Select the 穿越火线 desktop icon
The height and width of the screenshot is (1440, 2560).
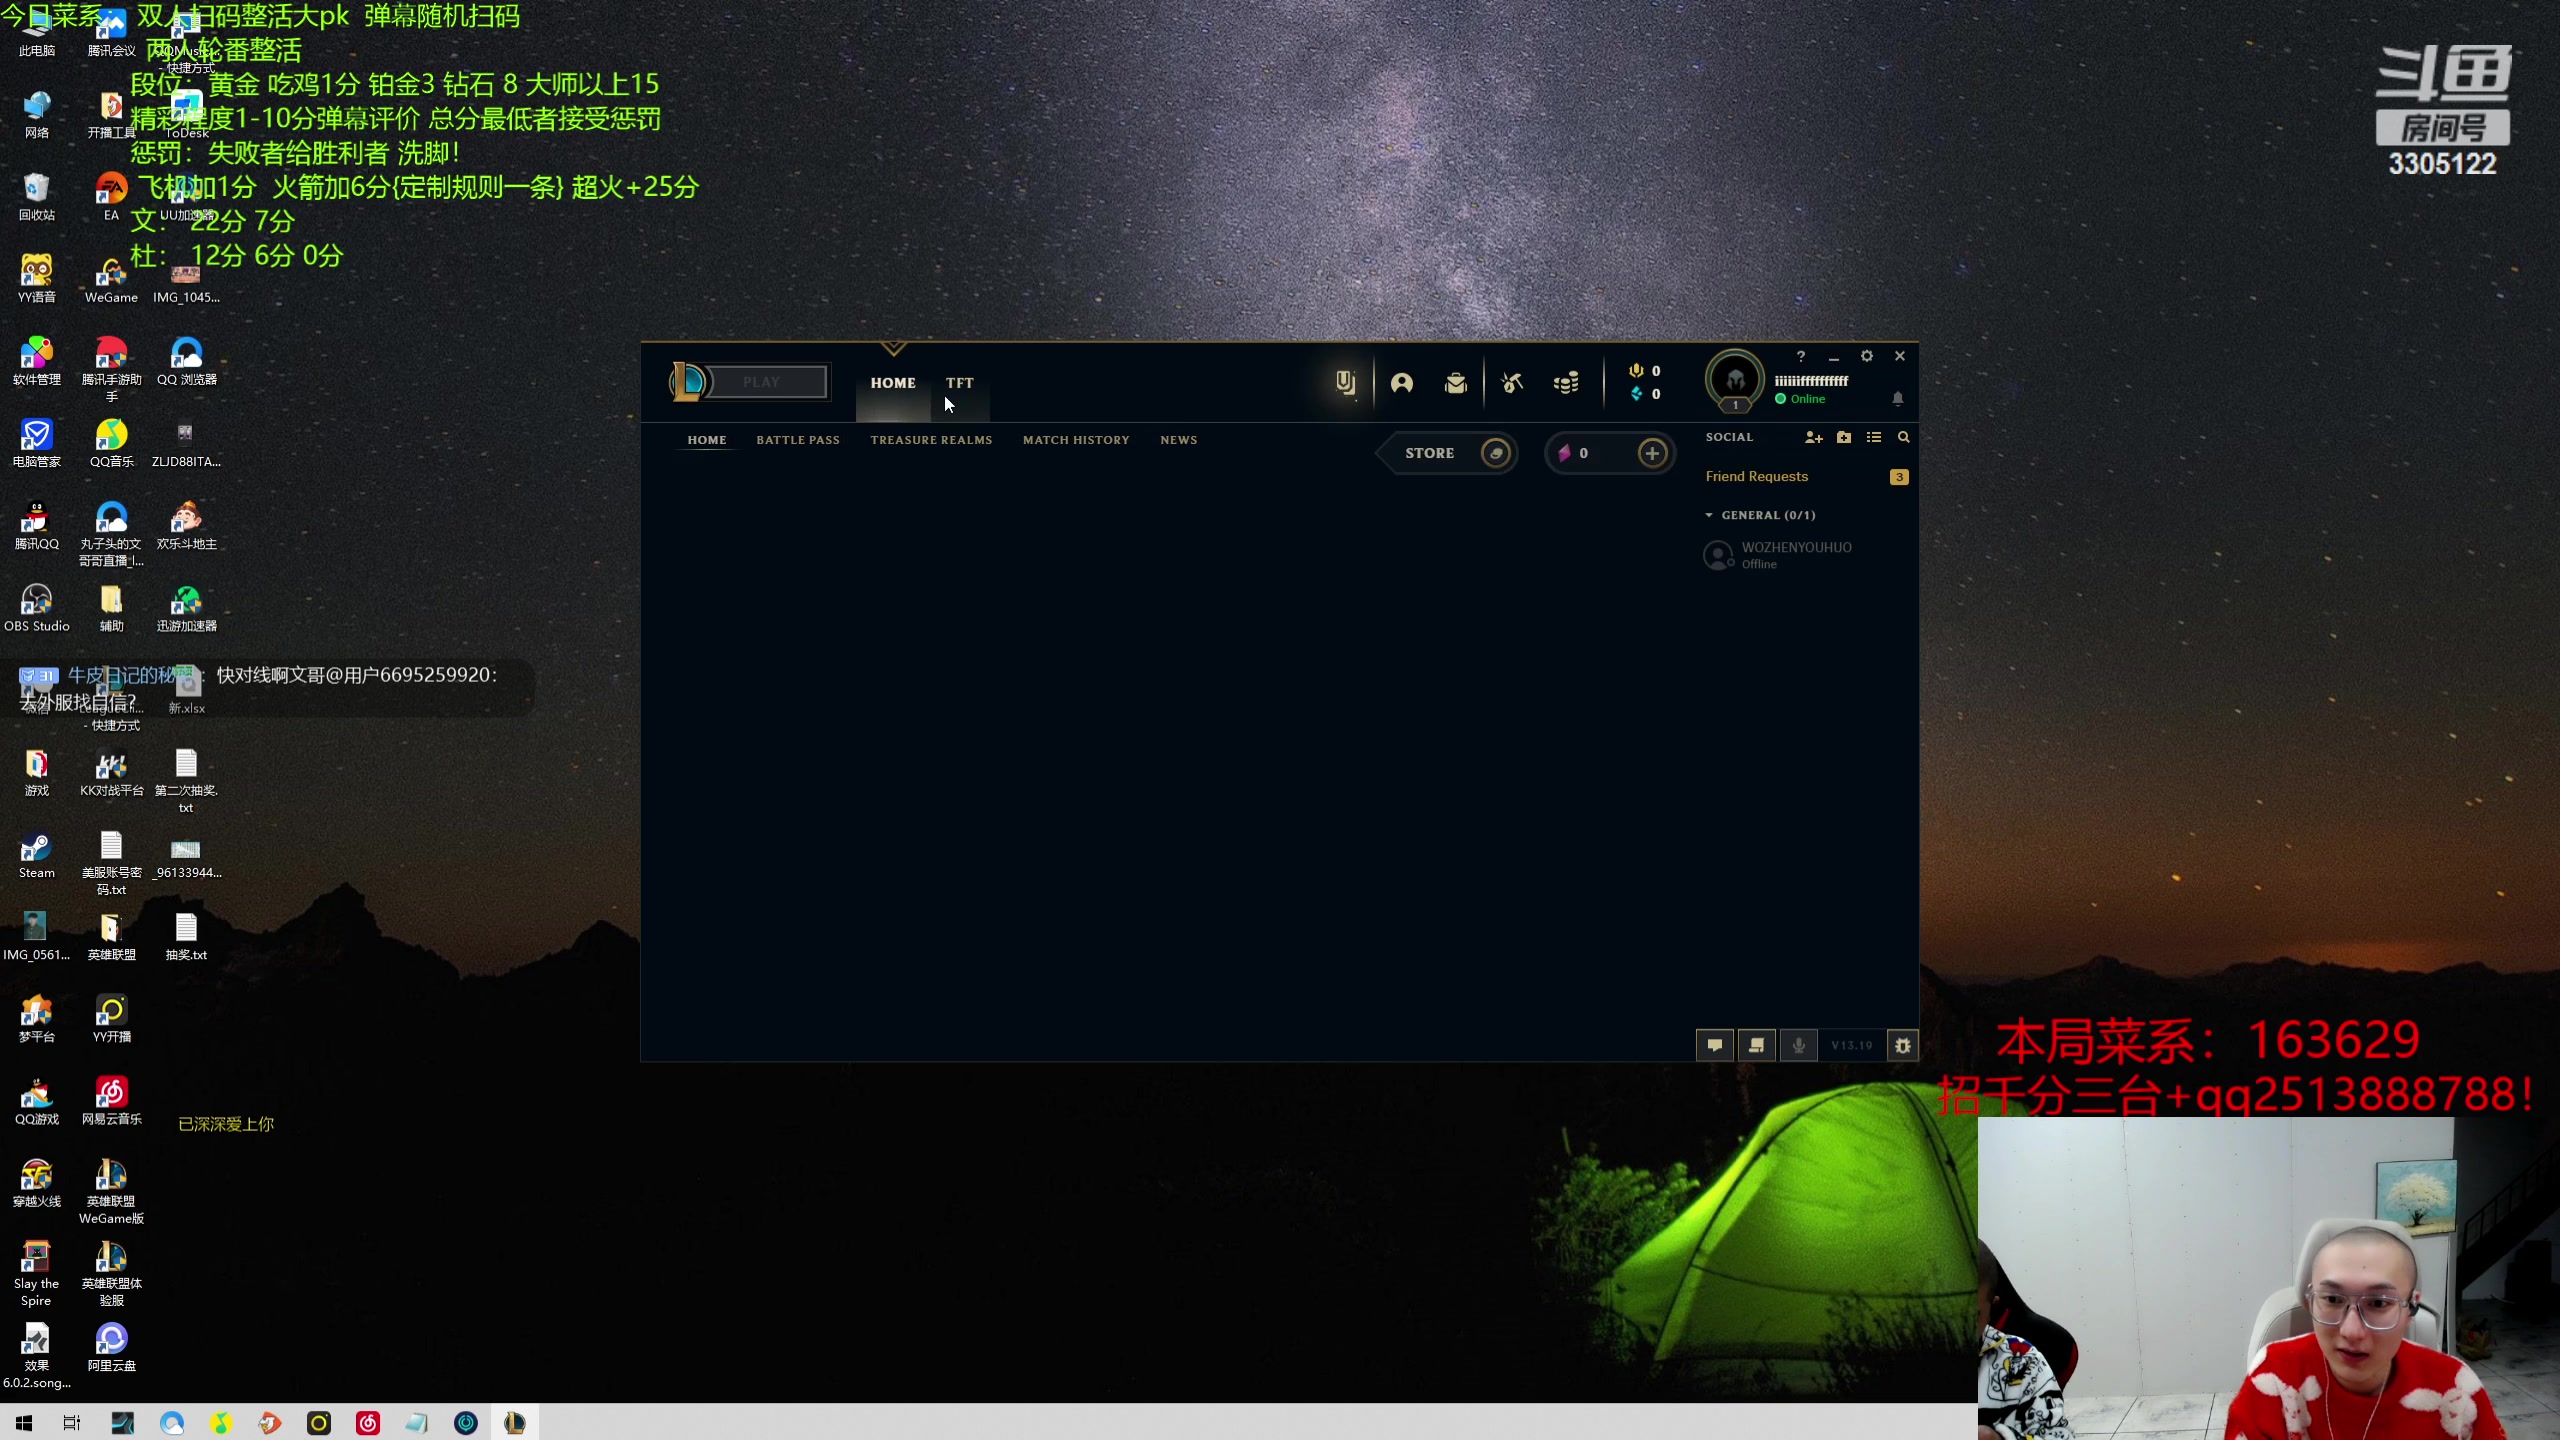(37, 1184)
